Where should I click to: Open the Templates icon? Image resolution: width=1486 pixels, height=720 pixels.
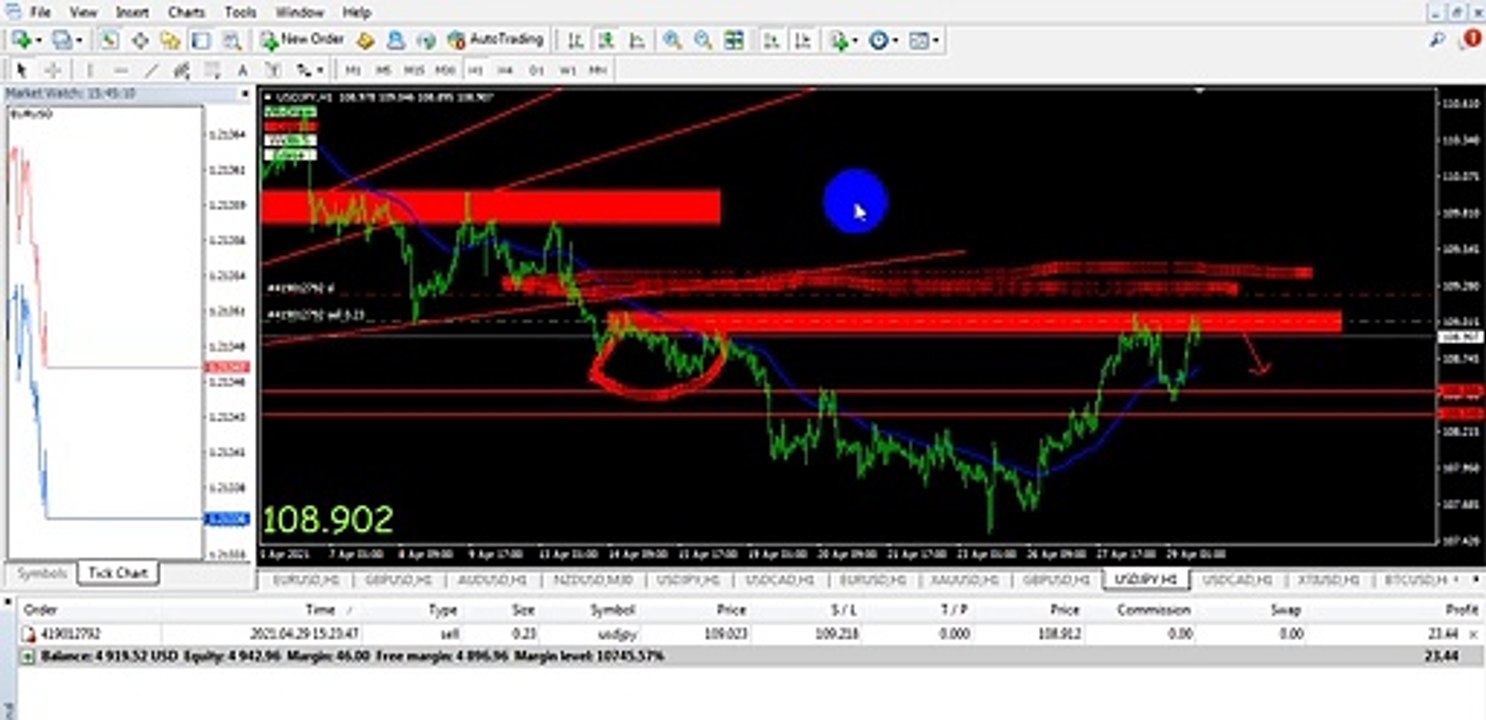(x=918, y=40)
